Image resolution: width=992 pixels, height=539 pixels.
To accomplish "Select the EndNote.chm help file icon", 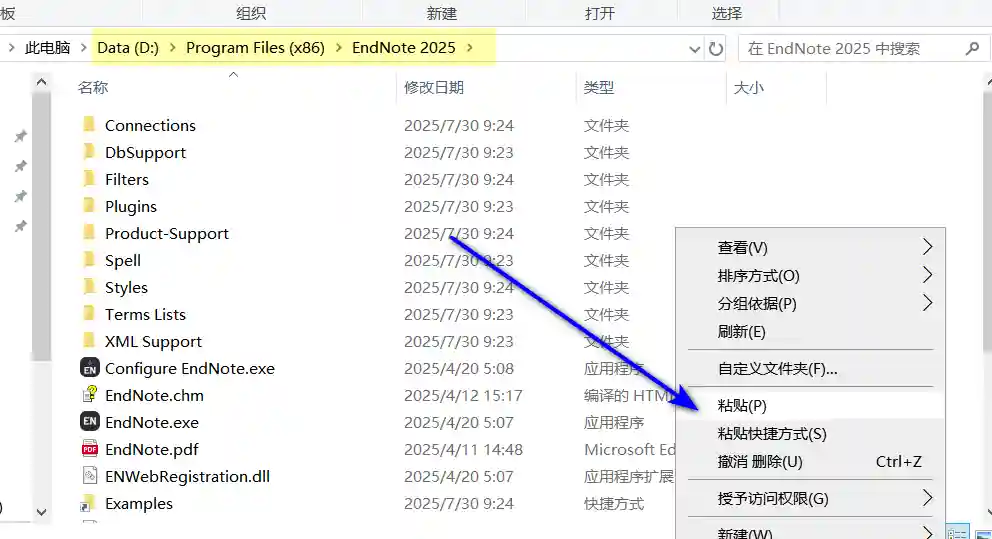I will [90, 395].
